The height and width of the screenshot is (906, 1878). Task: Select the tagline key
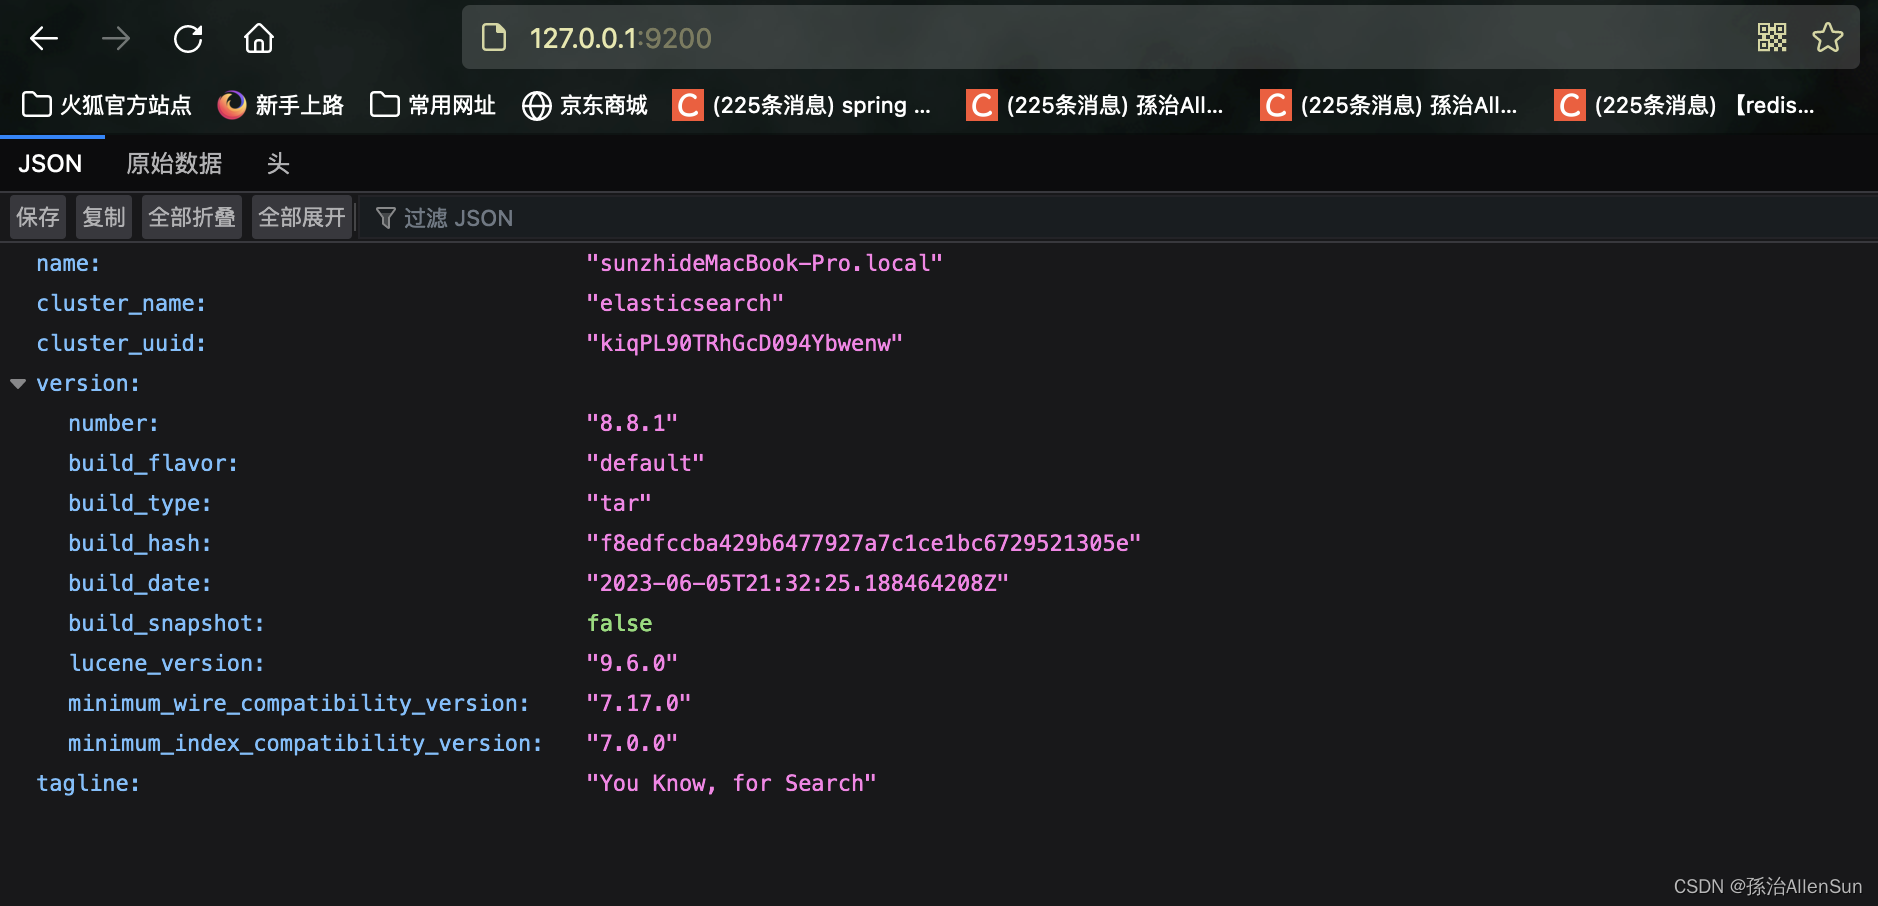coord(88,784)
